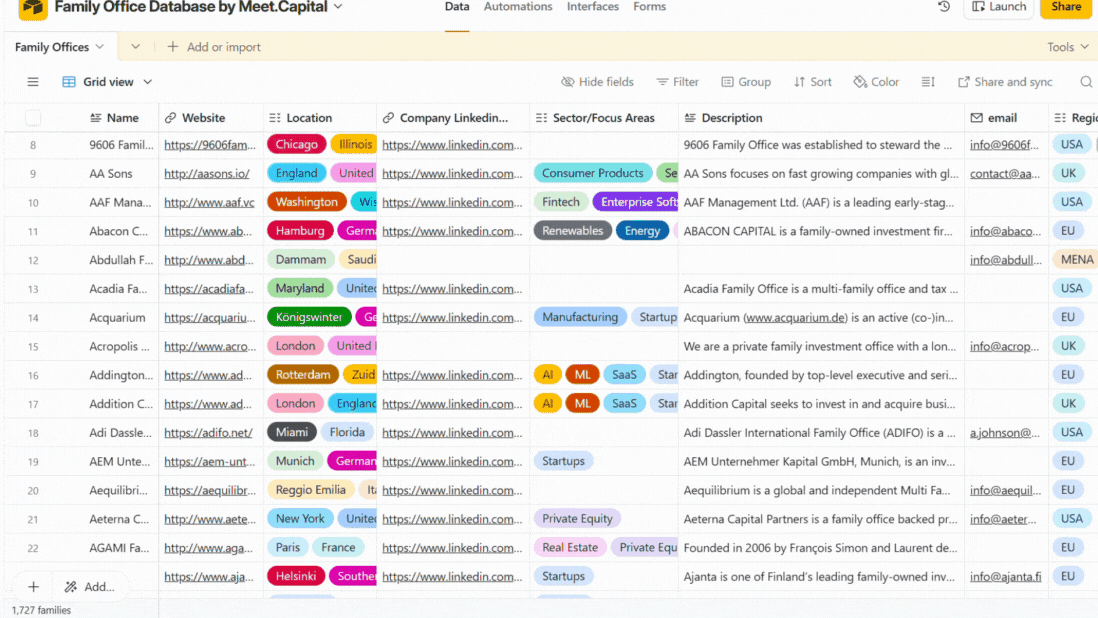
Task: Click the Airtable base logo icon
Action: pos(32,8)
